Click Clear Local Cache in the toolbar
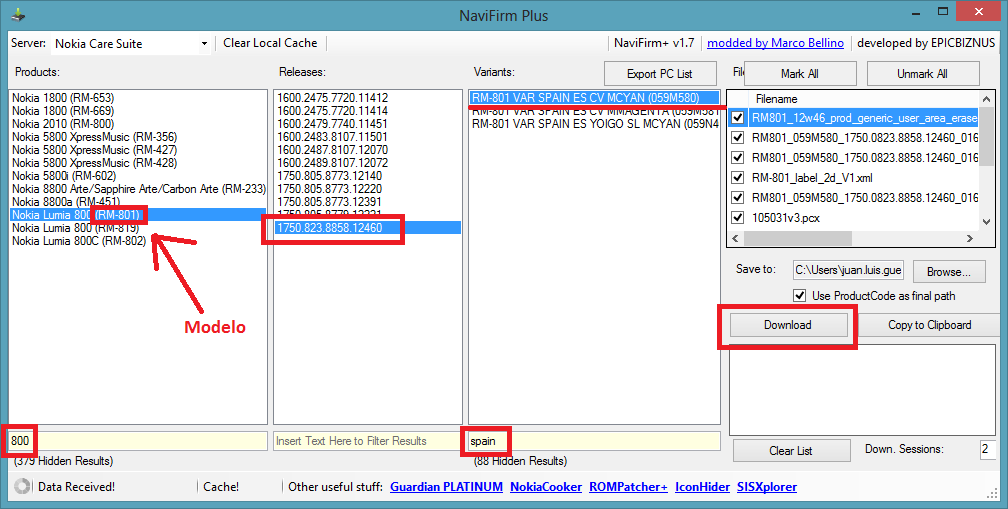 (x=270, y=43)
